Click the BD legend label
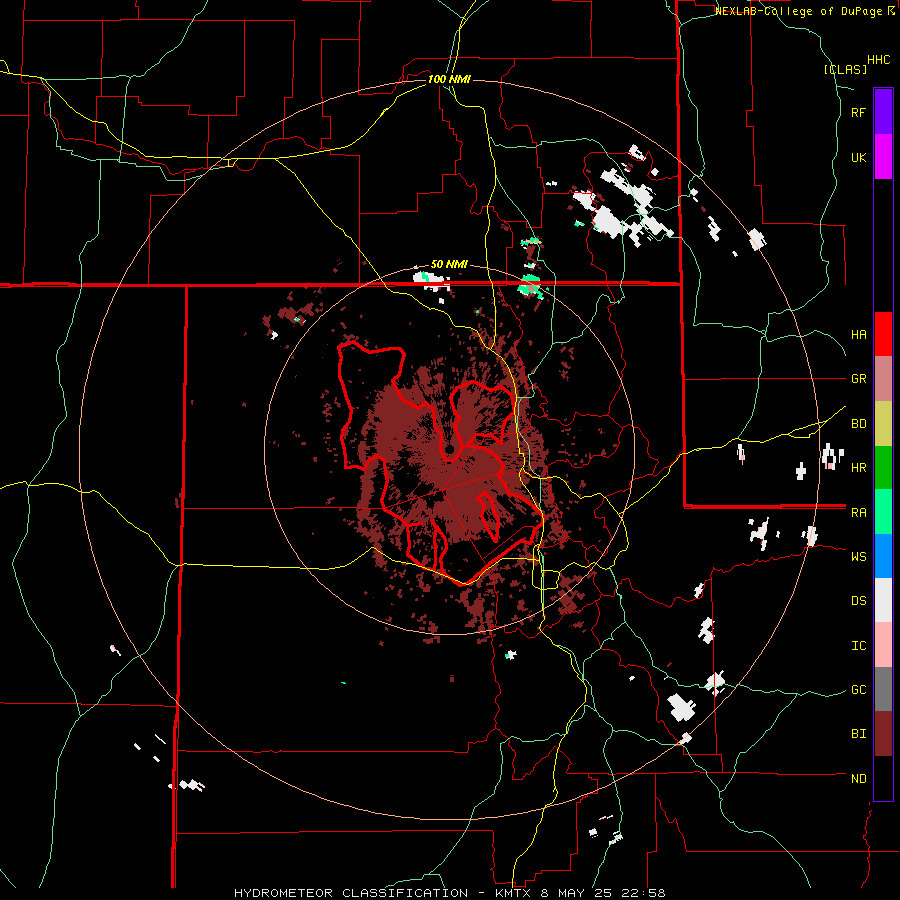 (x=858, y=424)
